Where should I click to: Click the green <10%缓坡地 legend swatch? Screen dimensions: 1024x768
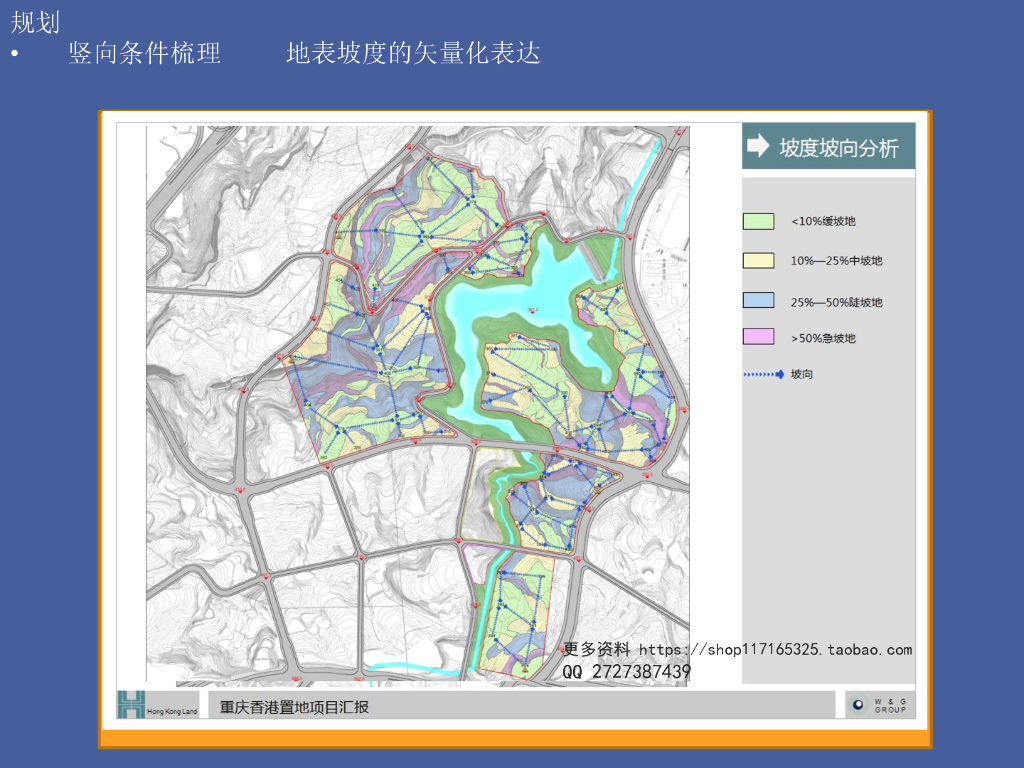(x=758, y=221)
